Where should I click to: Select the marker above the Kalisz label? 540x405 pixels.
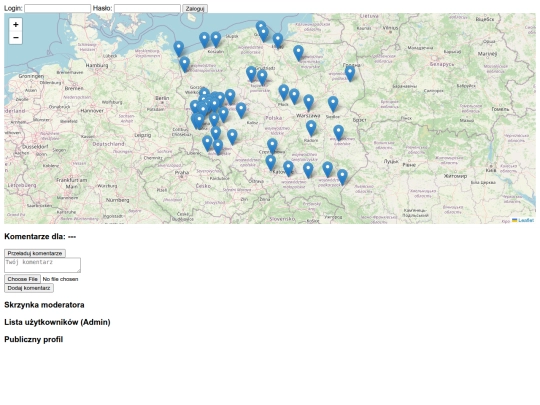(241, 111)
